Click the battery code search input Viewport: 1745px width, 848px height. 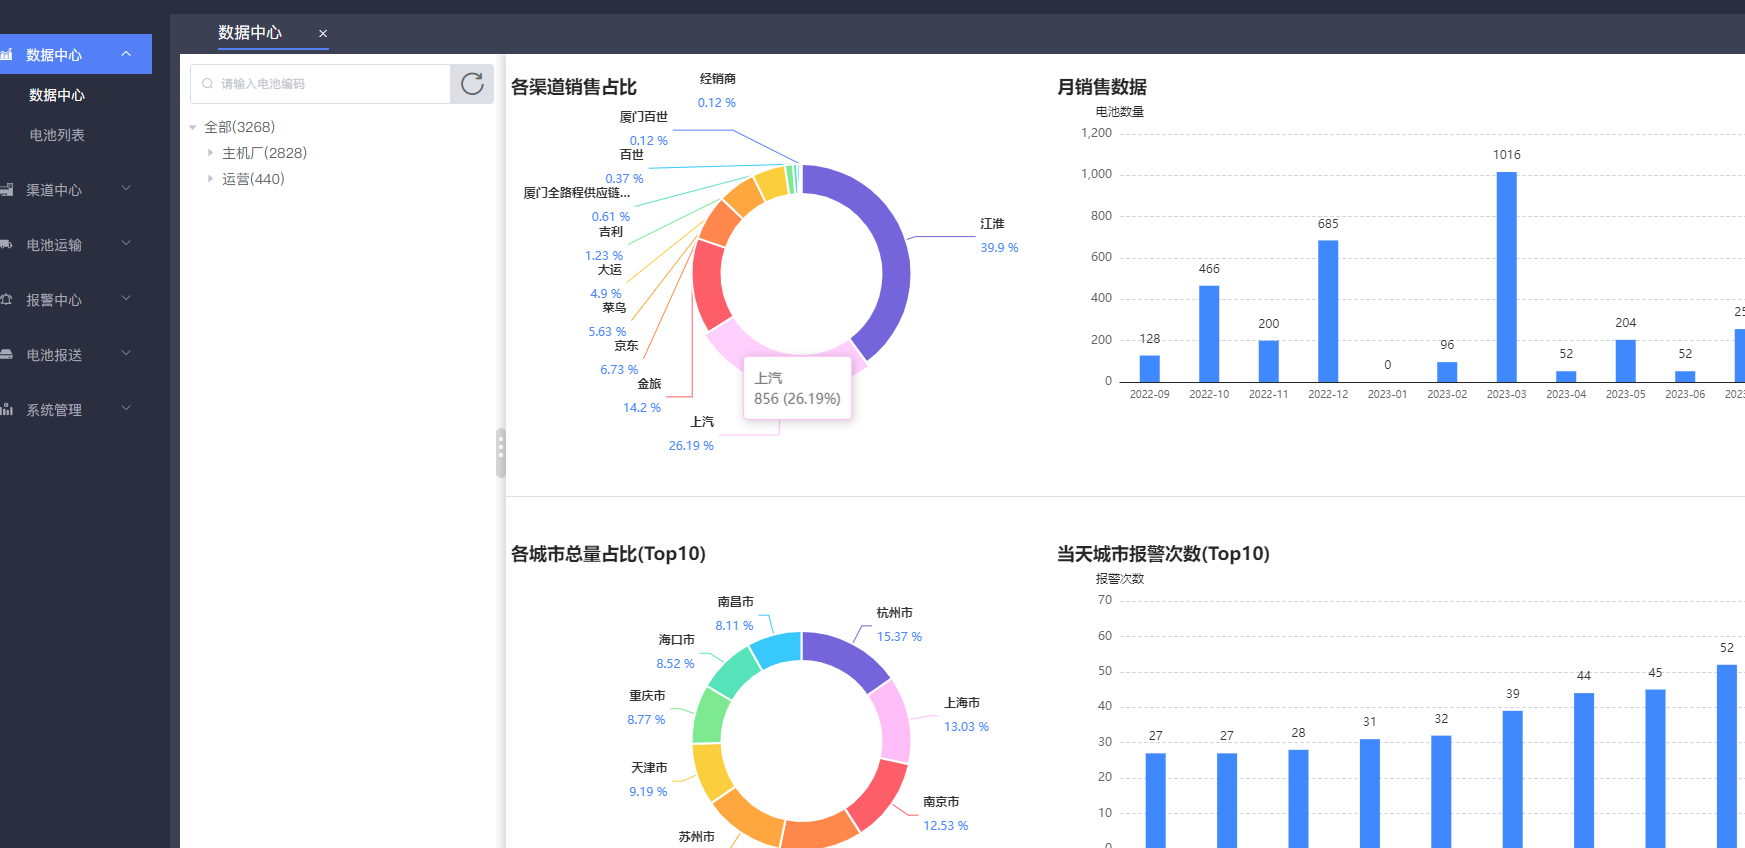[320, 84]
